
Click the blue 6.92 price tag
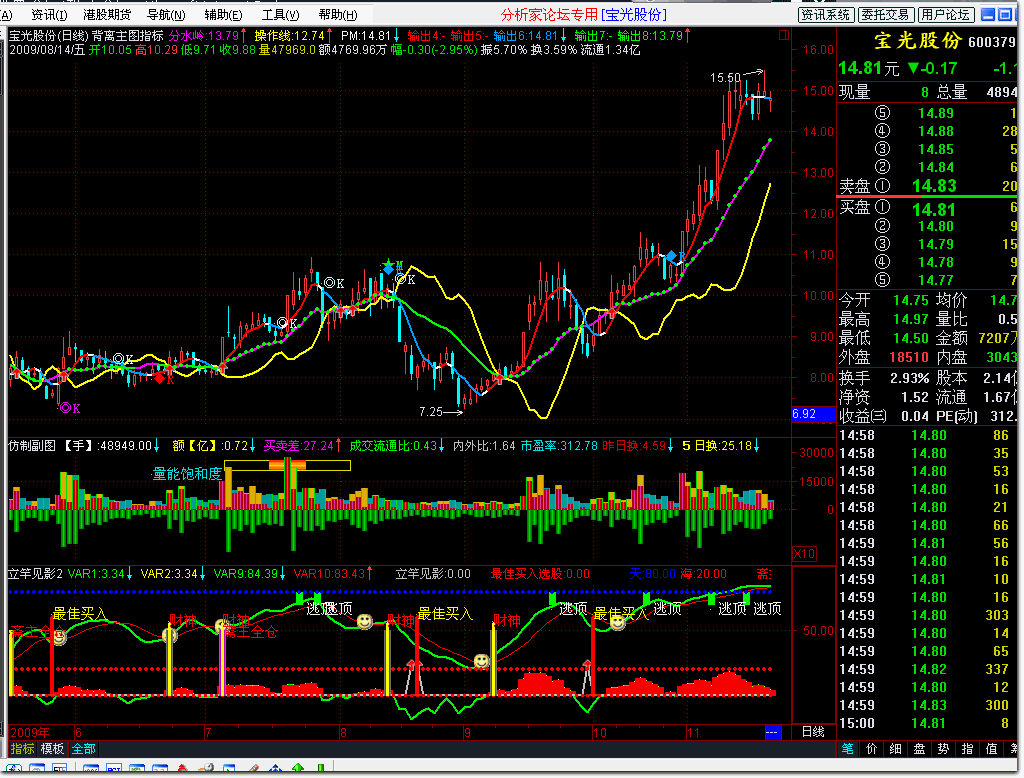tap(814, 414)
